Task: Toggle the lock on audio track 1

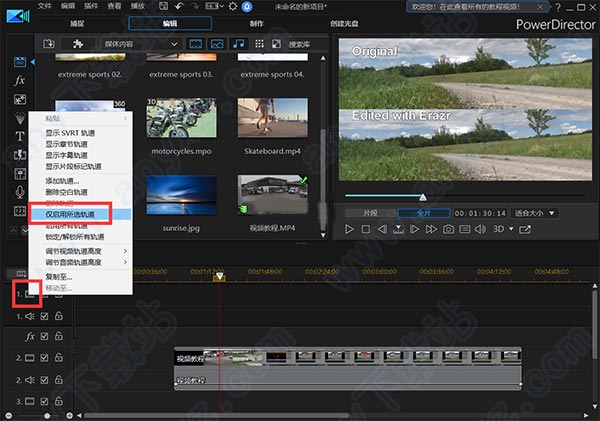Action: coord(59,316)
